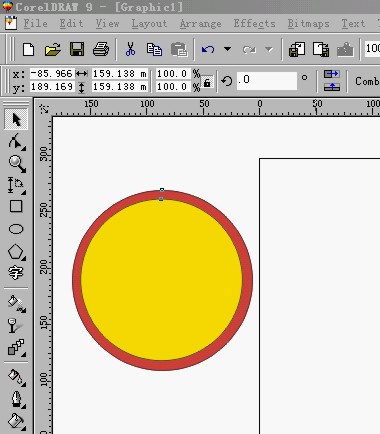This screenshot has height=434, width=380.
Task: Toggle the horizontal mirror button
Action: tap(332, 74)
